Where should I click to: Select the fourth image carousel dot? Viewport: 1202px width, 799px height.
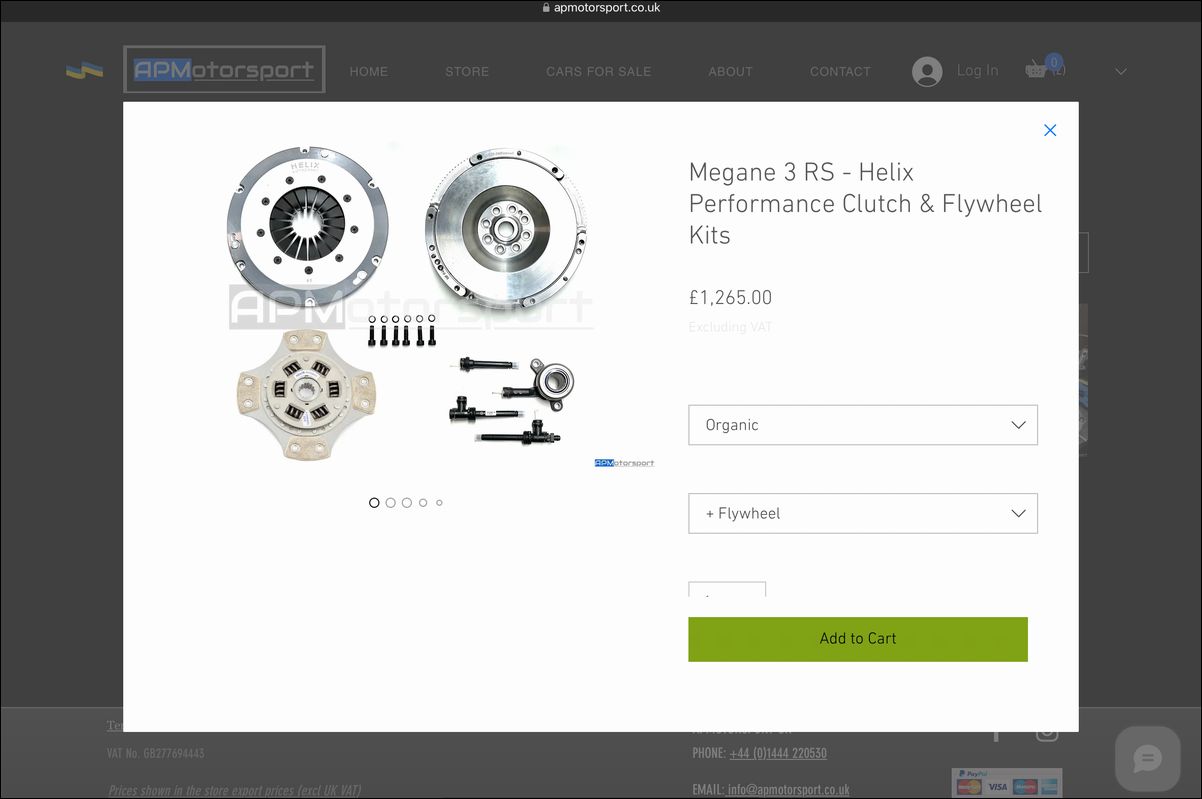[423, 503]
